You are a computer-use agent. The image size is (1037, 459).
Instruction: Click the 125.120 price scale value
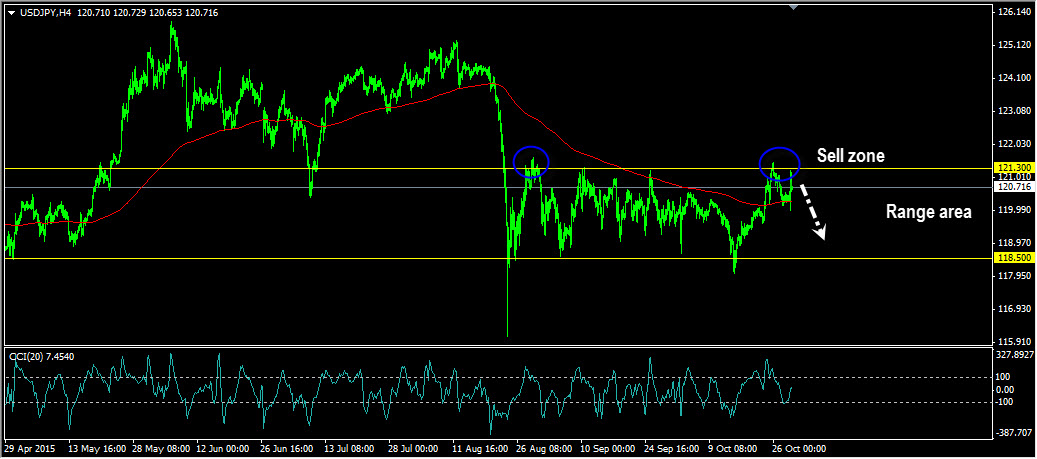1015,45
